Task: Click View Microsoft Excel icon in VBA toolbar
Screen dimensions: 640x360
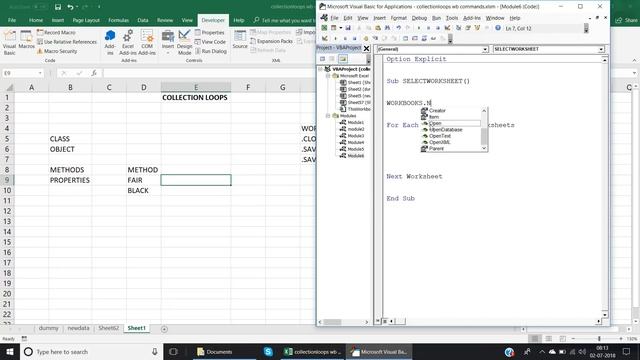Action: (324, 28)
